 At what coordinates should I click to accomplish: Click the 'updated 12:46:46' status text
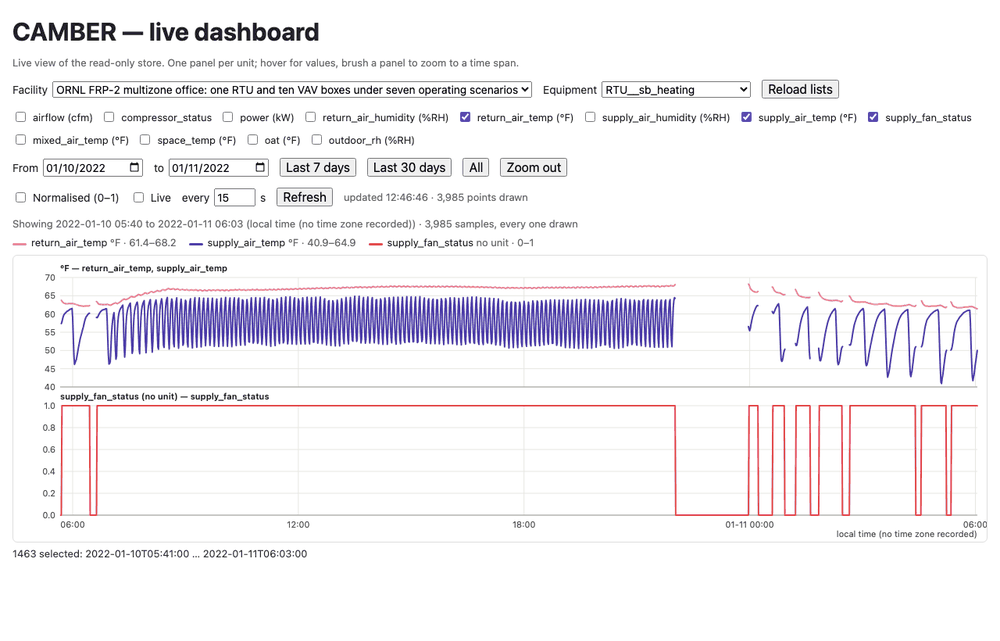pyautogui.click(x=436, y=198)
